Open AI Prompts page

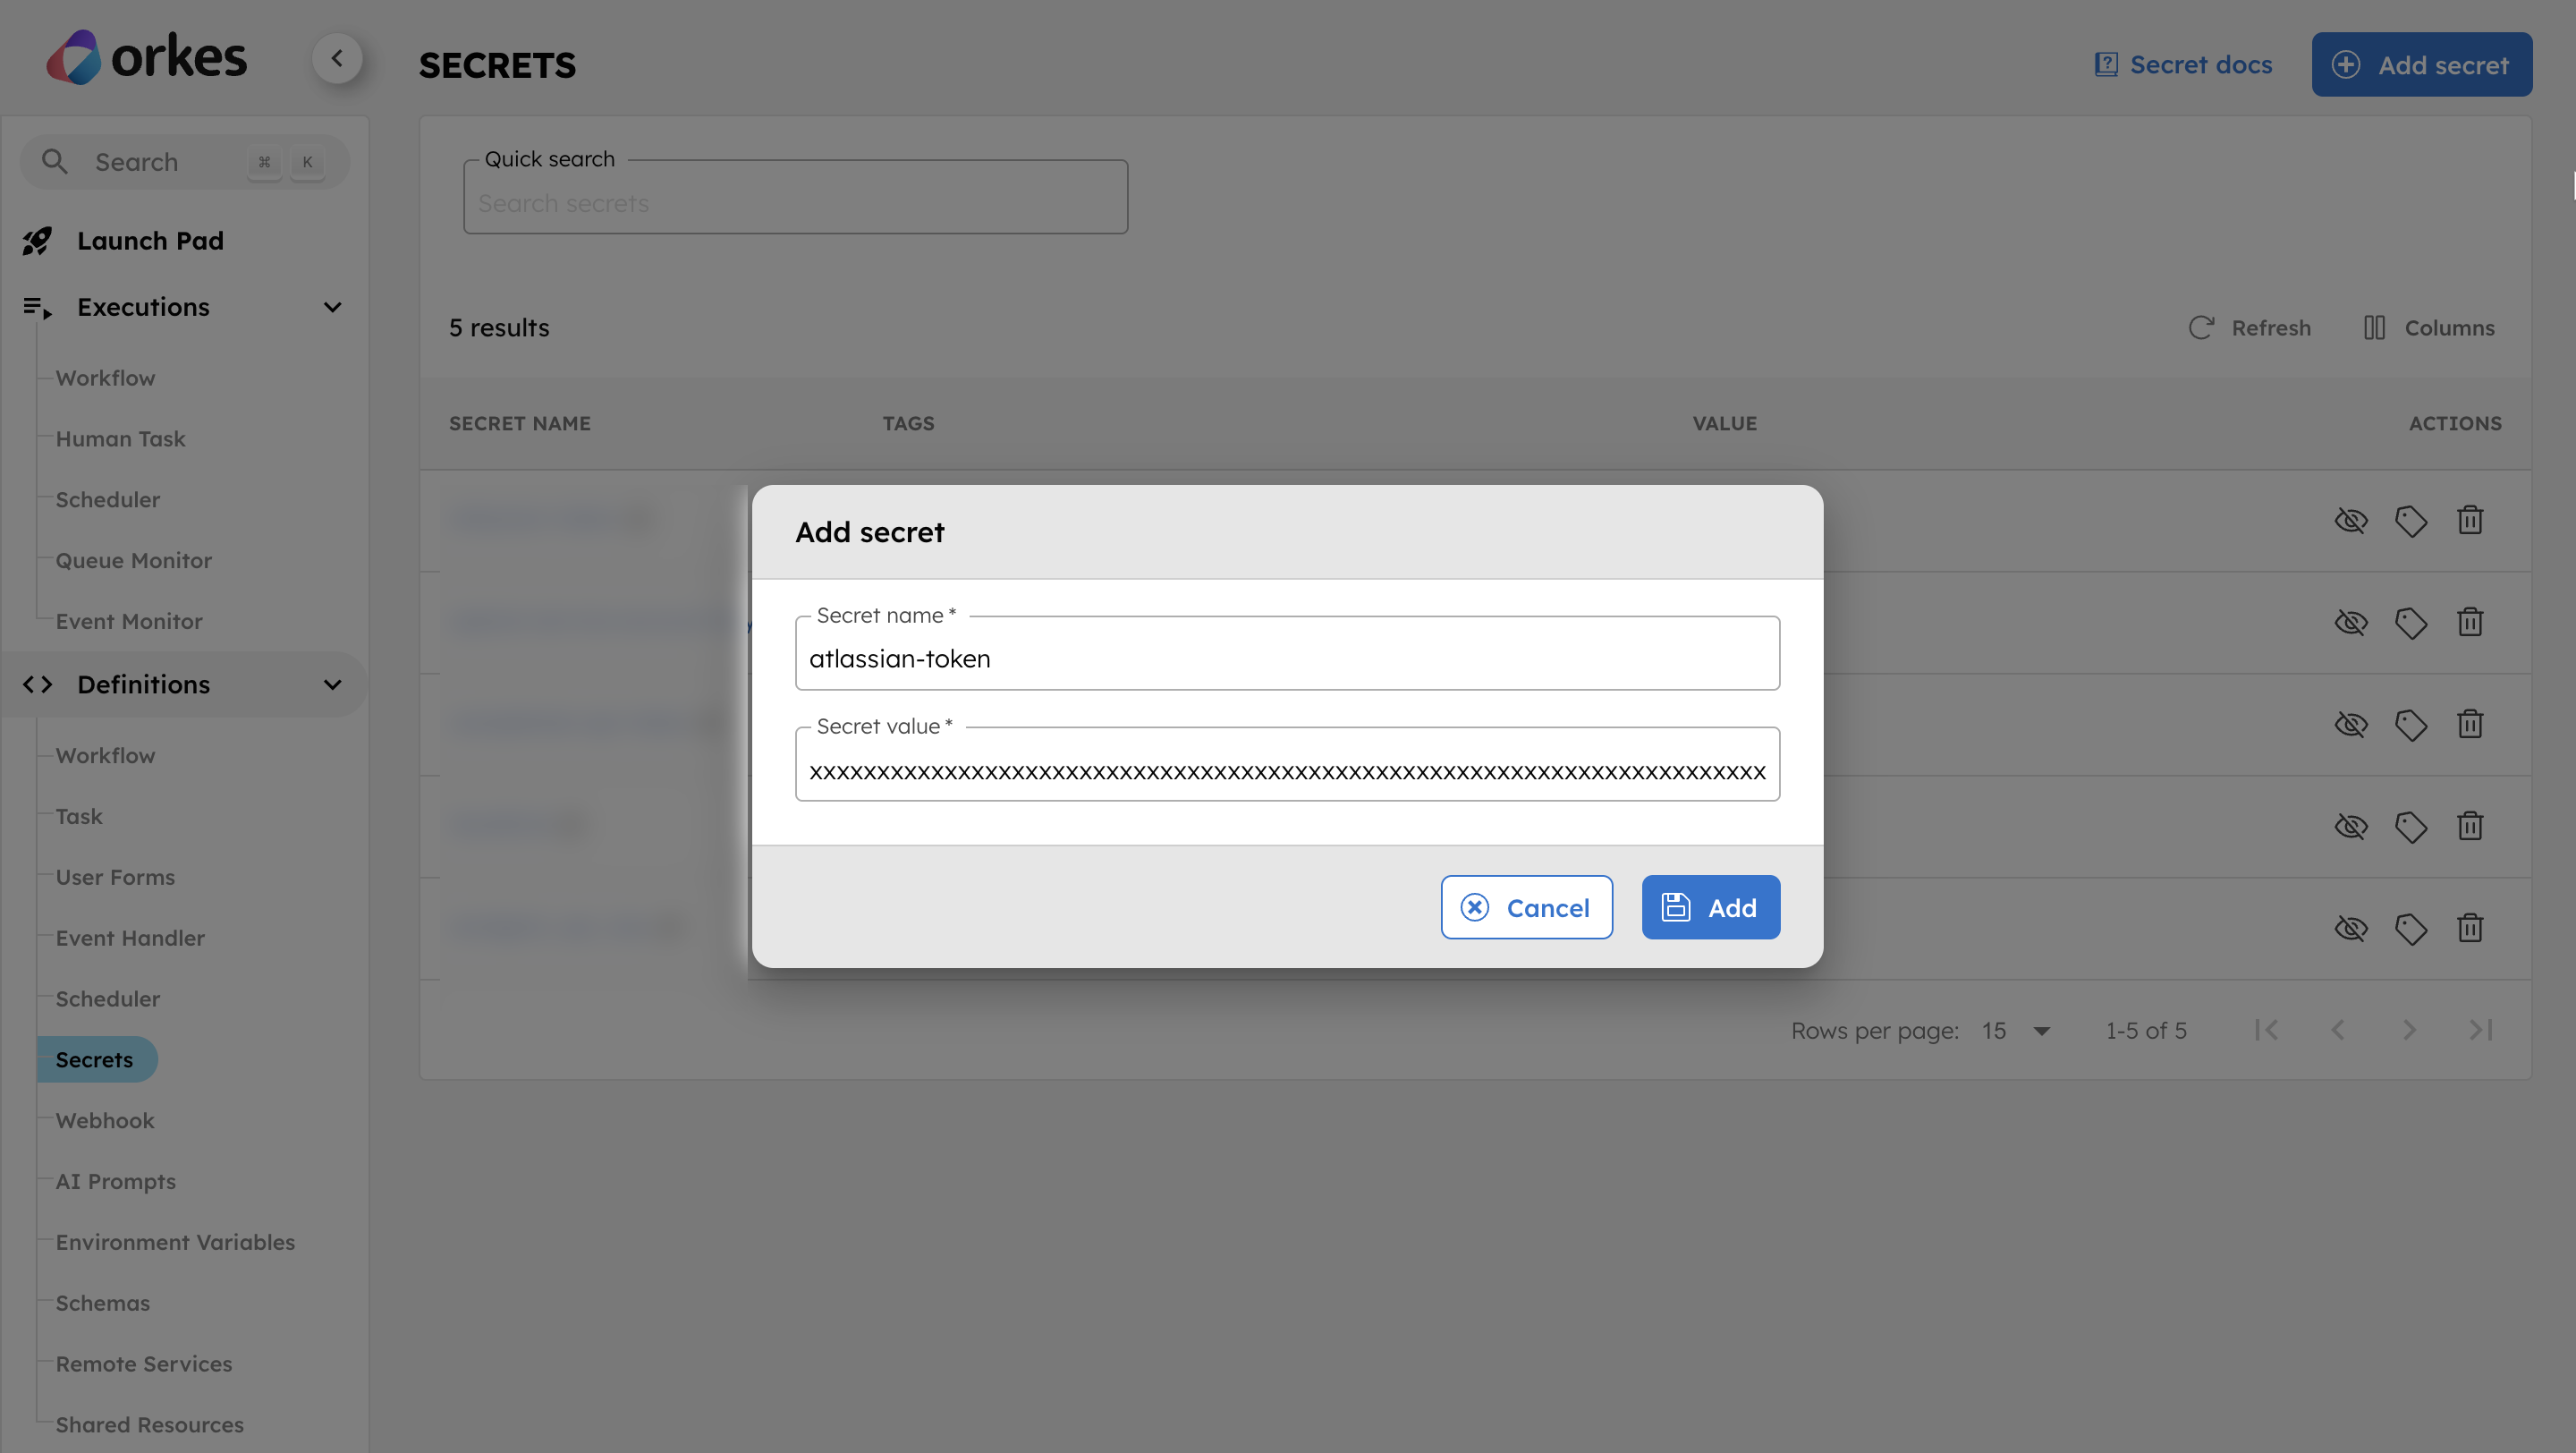[115, 1182]
